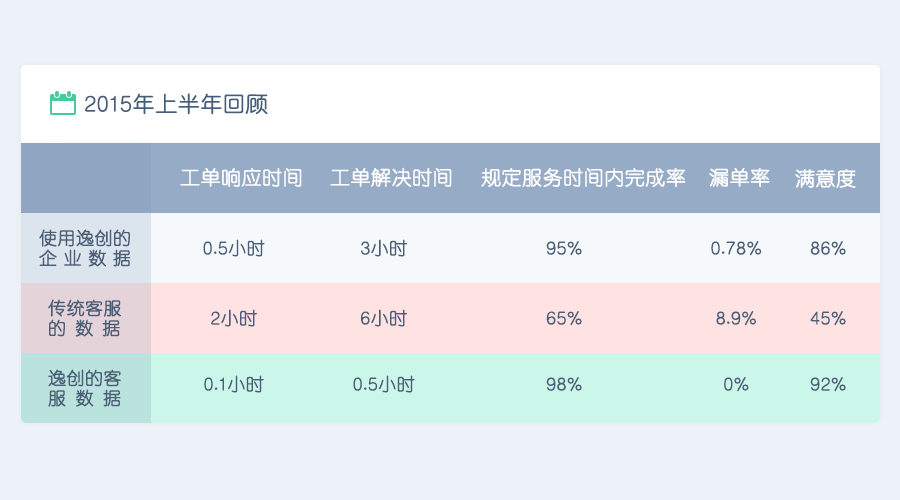This screenshot has width=900, height=500.
Task: Click the 45% satisfaction cell
Action: [828, 319]
